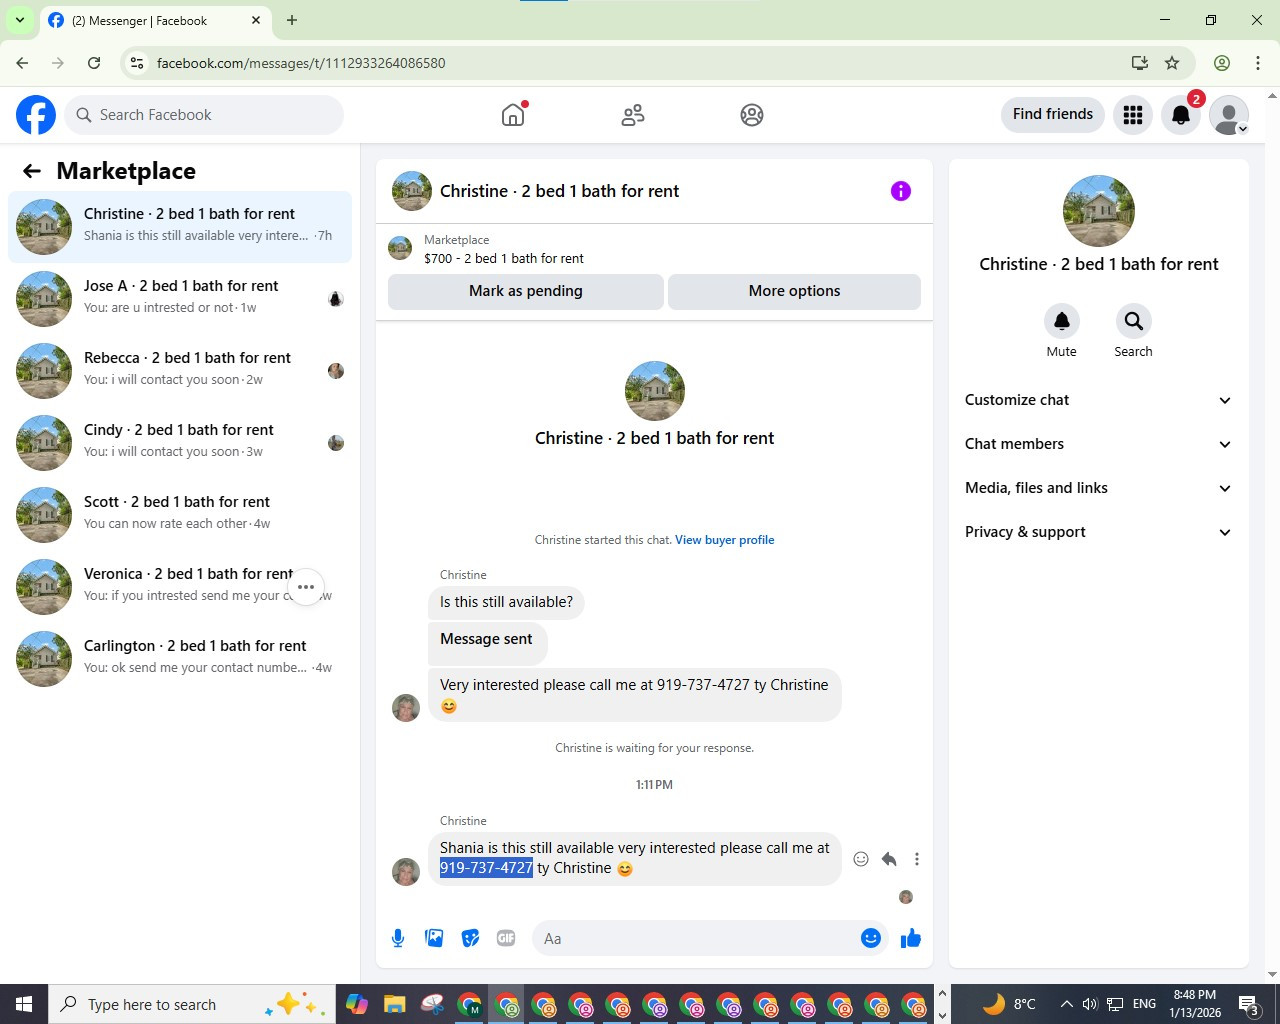This screenshot has height=1024, width=1280.
Task: Click Mark as pending button
Action: [526, 291]
